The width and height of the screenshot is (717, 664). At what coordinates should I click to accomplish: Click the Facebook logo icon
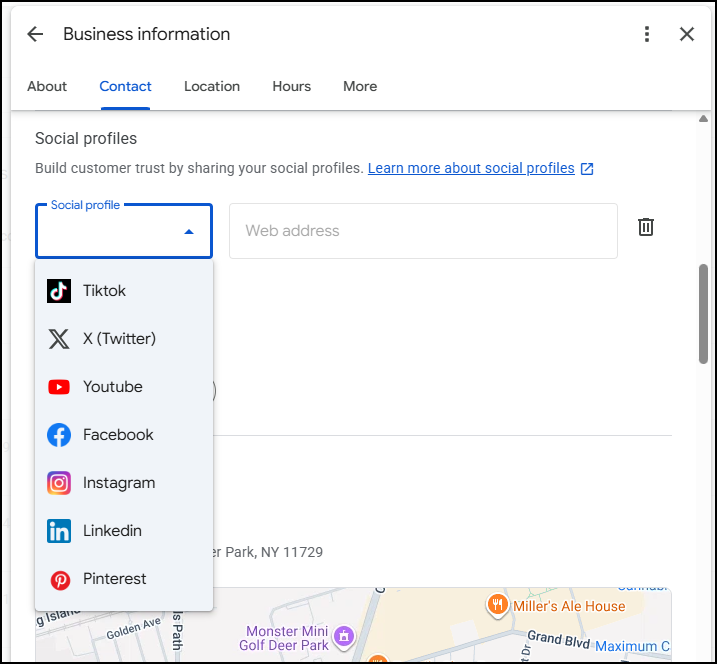click(59, 435)
